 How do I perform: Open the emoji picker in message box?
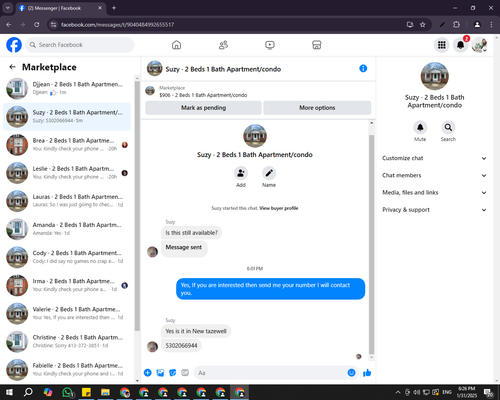(351, 373)
